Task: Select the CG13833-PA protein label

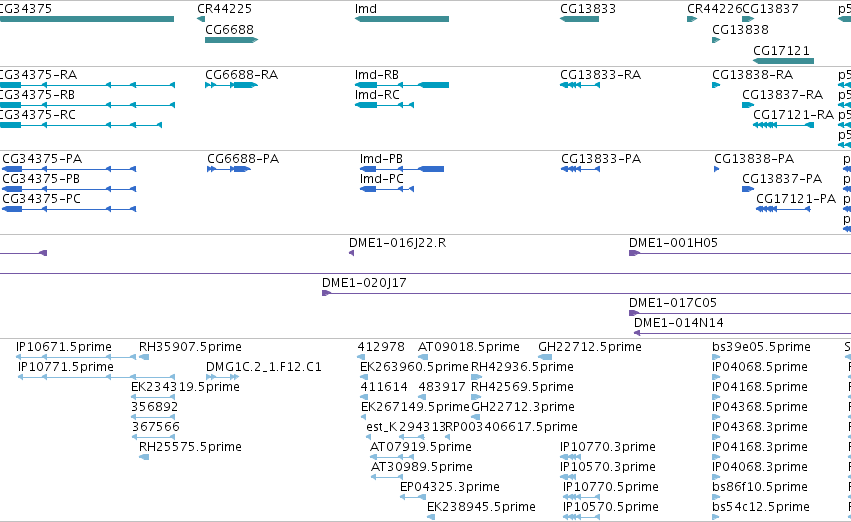Action: click(x=601, y=158)
